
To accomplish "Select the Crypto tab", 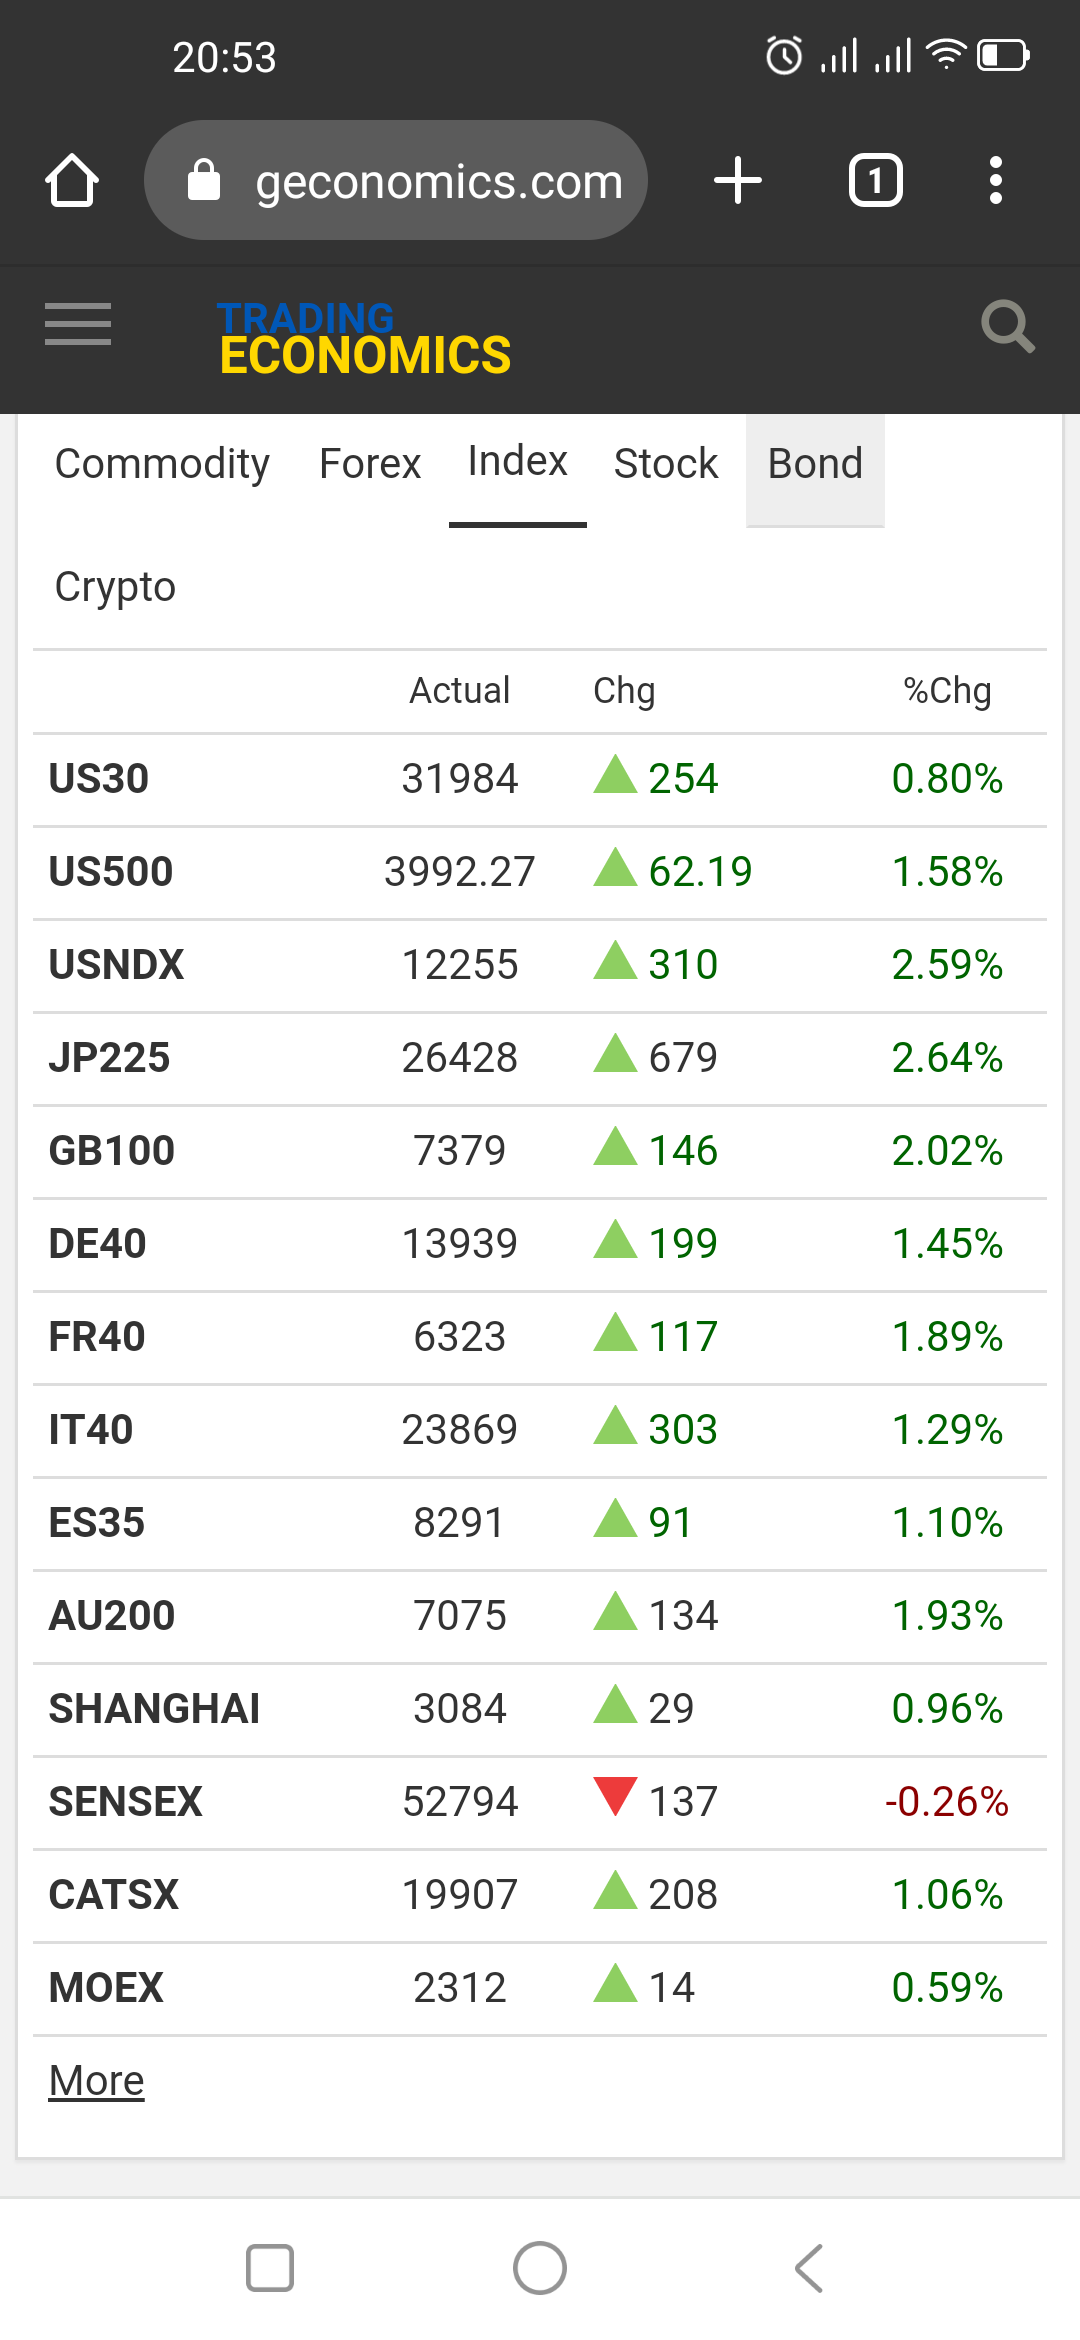I will click(x=115, y=587).
